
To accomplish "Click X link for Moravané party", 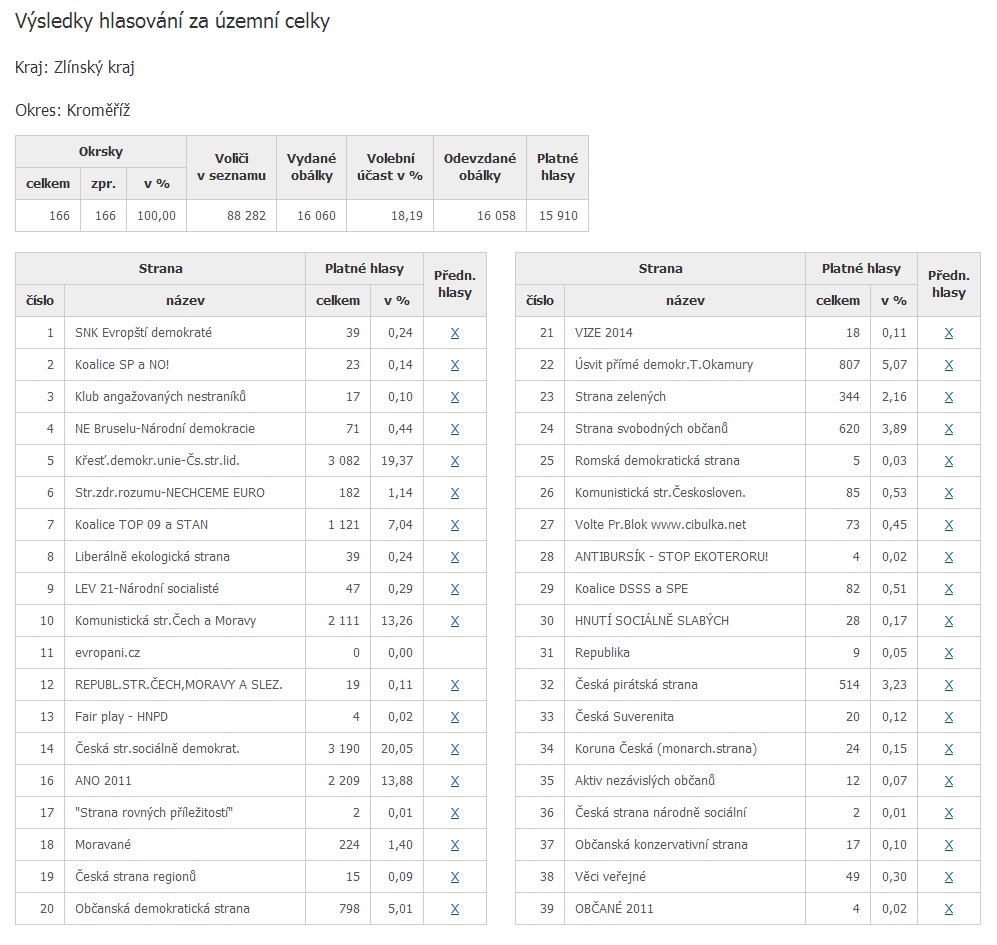I will click(x=454, y=845).
